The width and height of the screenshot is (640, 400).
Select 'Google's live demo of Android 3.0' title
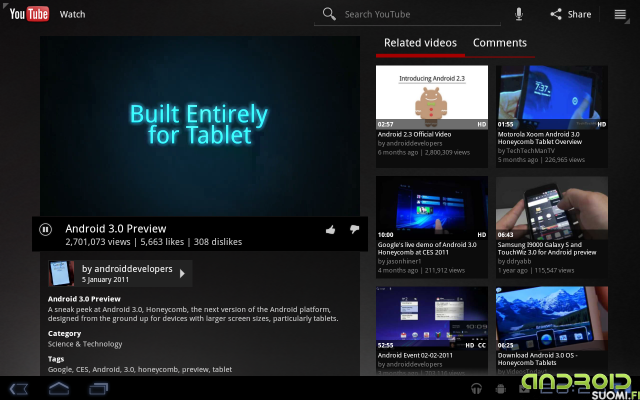point(427,249)
